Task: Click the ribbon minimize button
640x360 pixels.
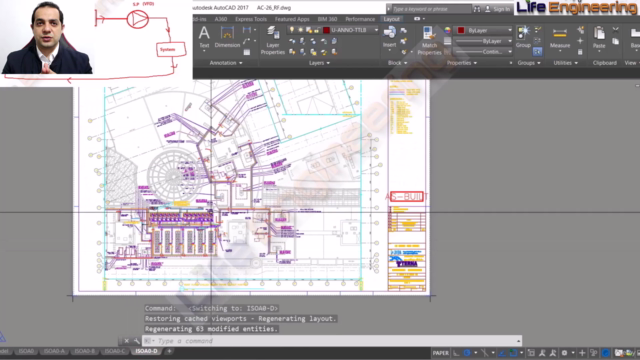Action: coord(417,19)
